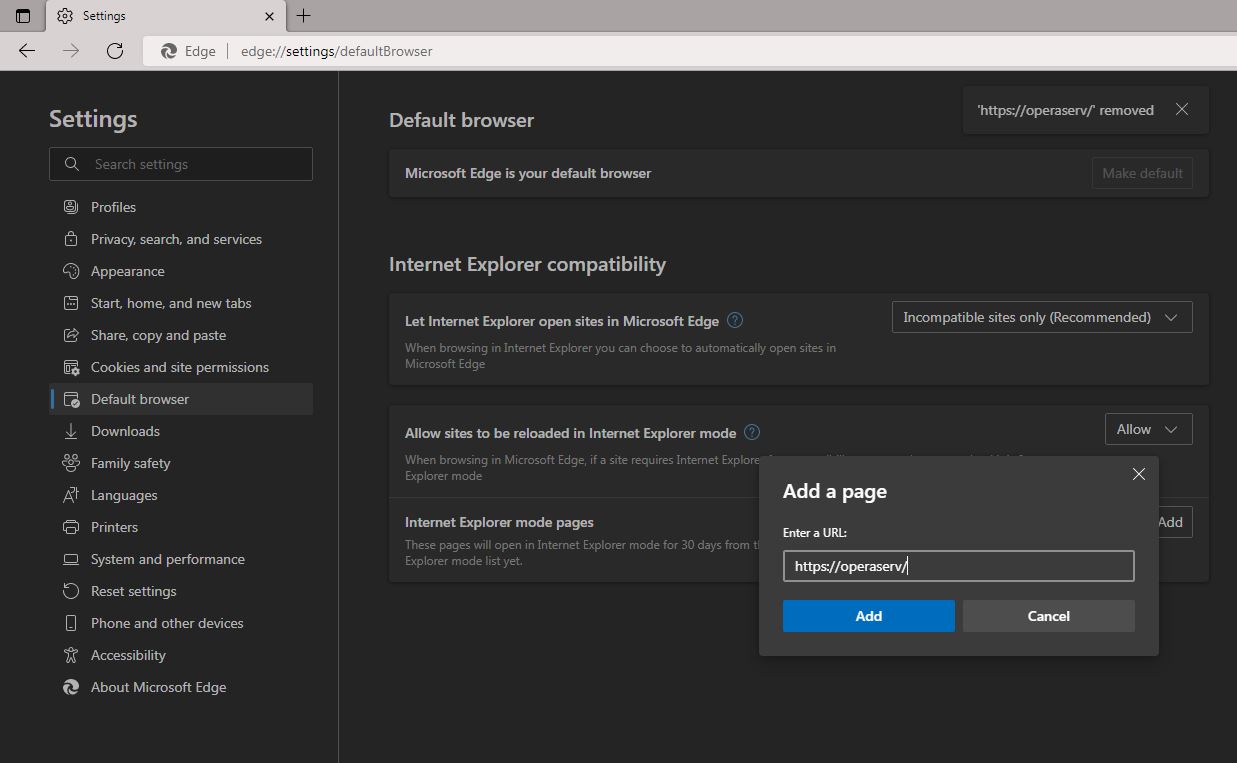Close the Settings tab
The height and width of the screenshot is (763, 1237).
[269, 16]
